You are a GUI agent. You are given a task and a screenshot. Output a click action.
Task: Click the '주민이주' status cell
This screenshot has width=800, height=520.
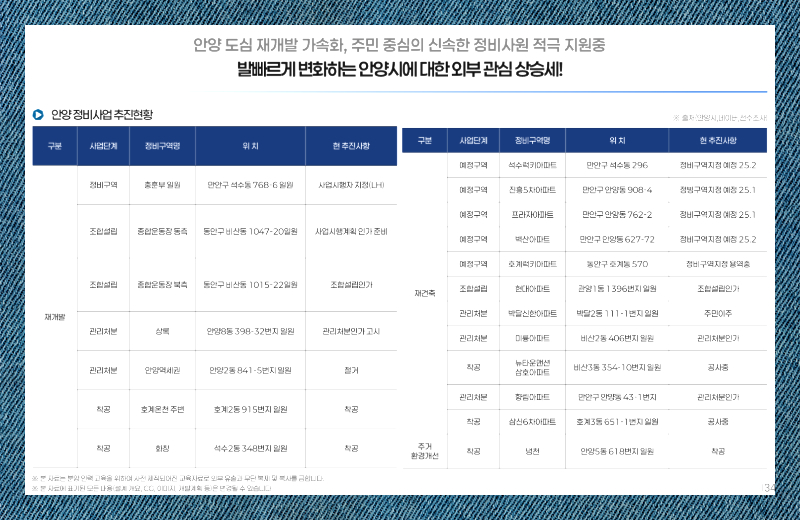click(x=718, y=313)
